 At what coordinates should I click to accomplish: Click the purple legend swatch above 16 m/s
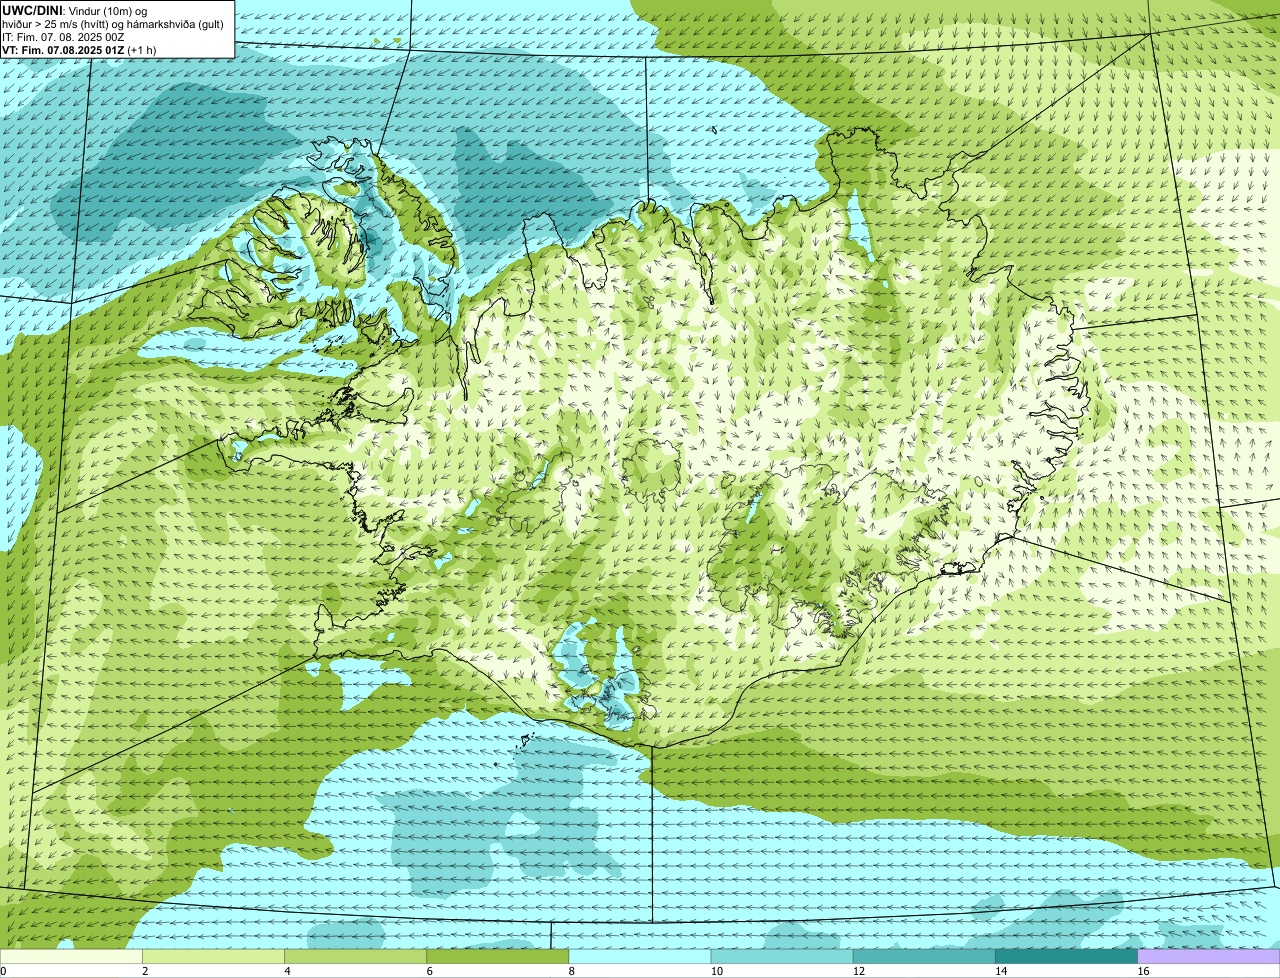pos(1209,956)
